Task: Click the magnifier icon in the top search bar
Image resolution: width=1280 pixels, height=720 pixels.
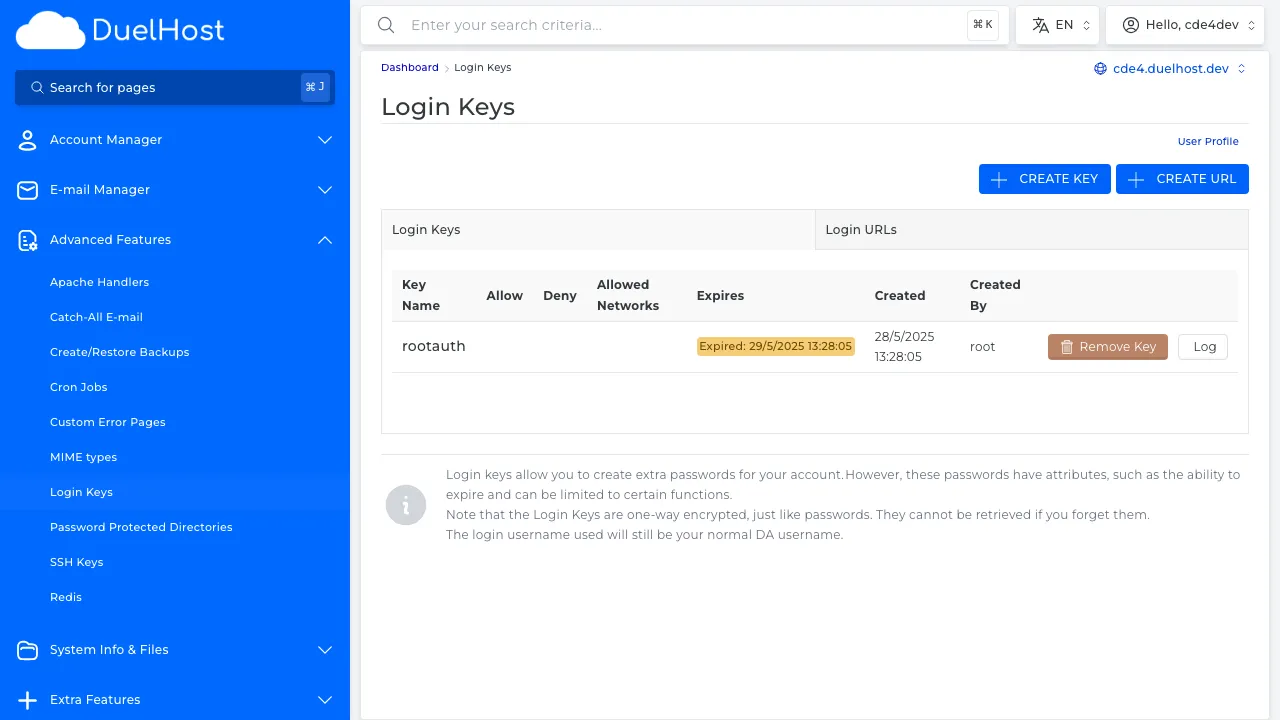Action: 386,25
